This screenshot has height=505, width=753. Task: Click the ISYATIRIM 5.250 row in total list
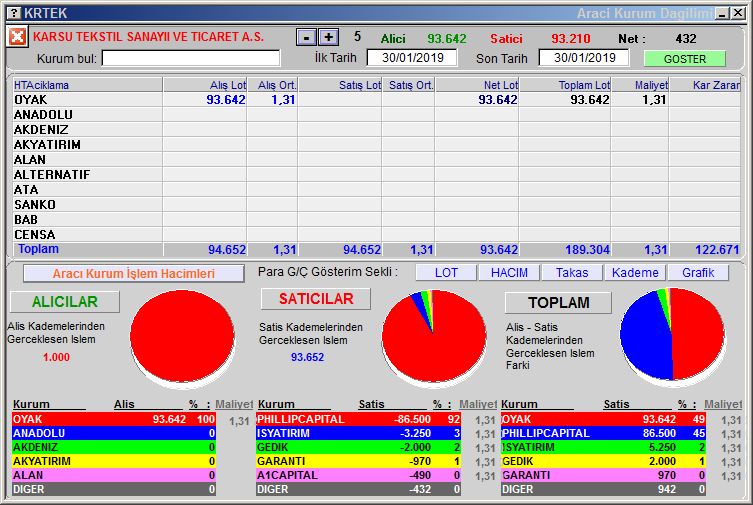pos(603,447)
